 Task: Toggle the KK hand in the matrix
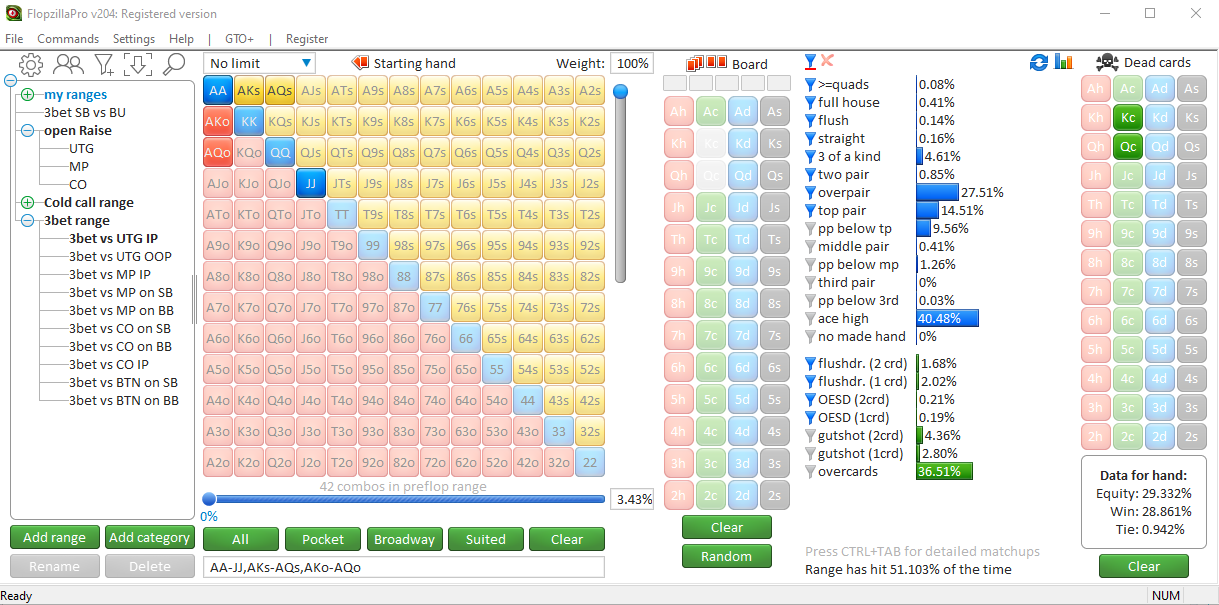click(x=249, y=121)
